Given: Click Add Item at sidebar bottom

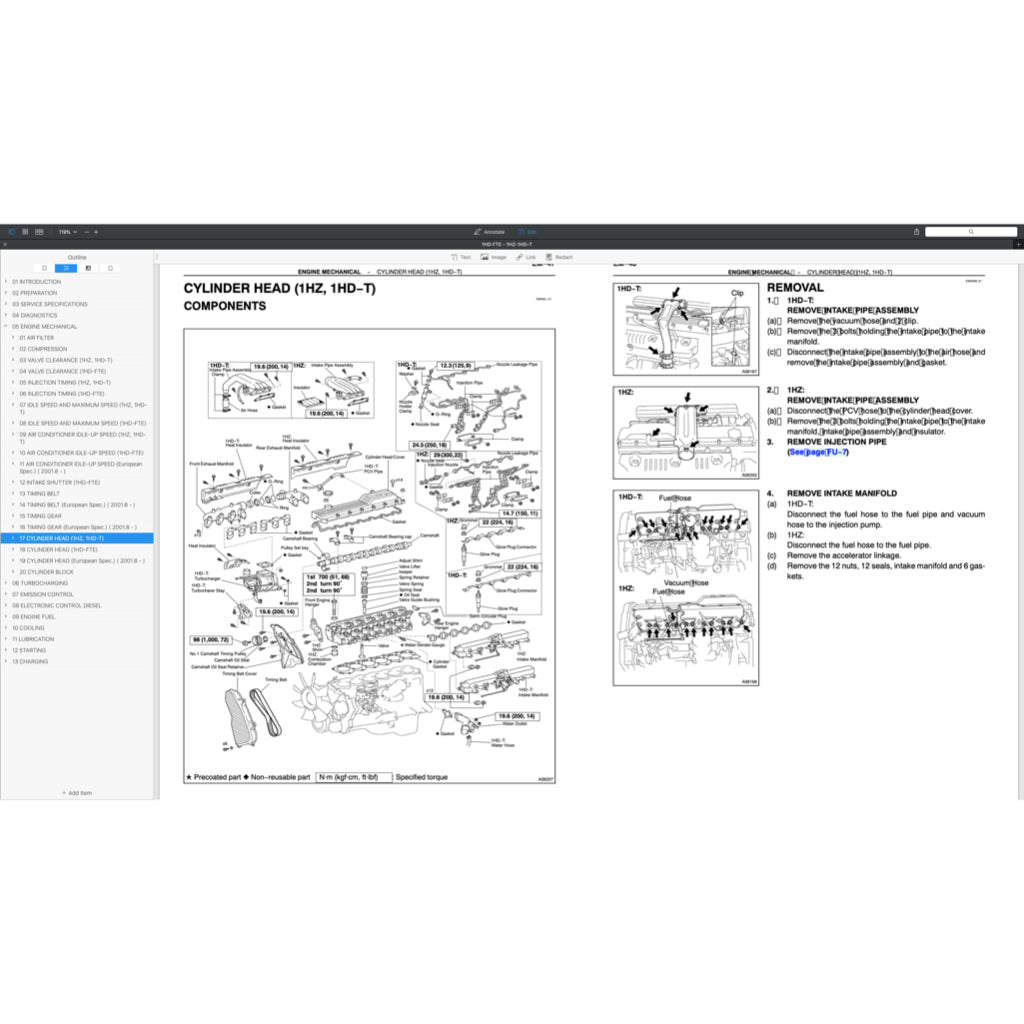Looking at the screenshot, I should (77, 793).
